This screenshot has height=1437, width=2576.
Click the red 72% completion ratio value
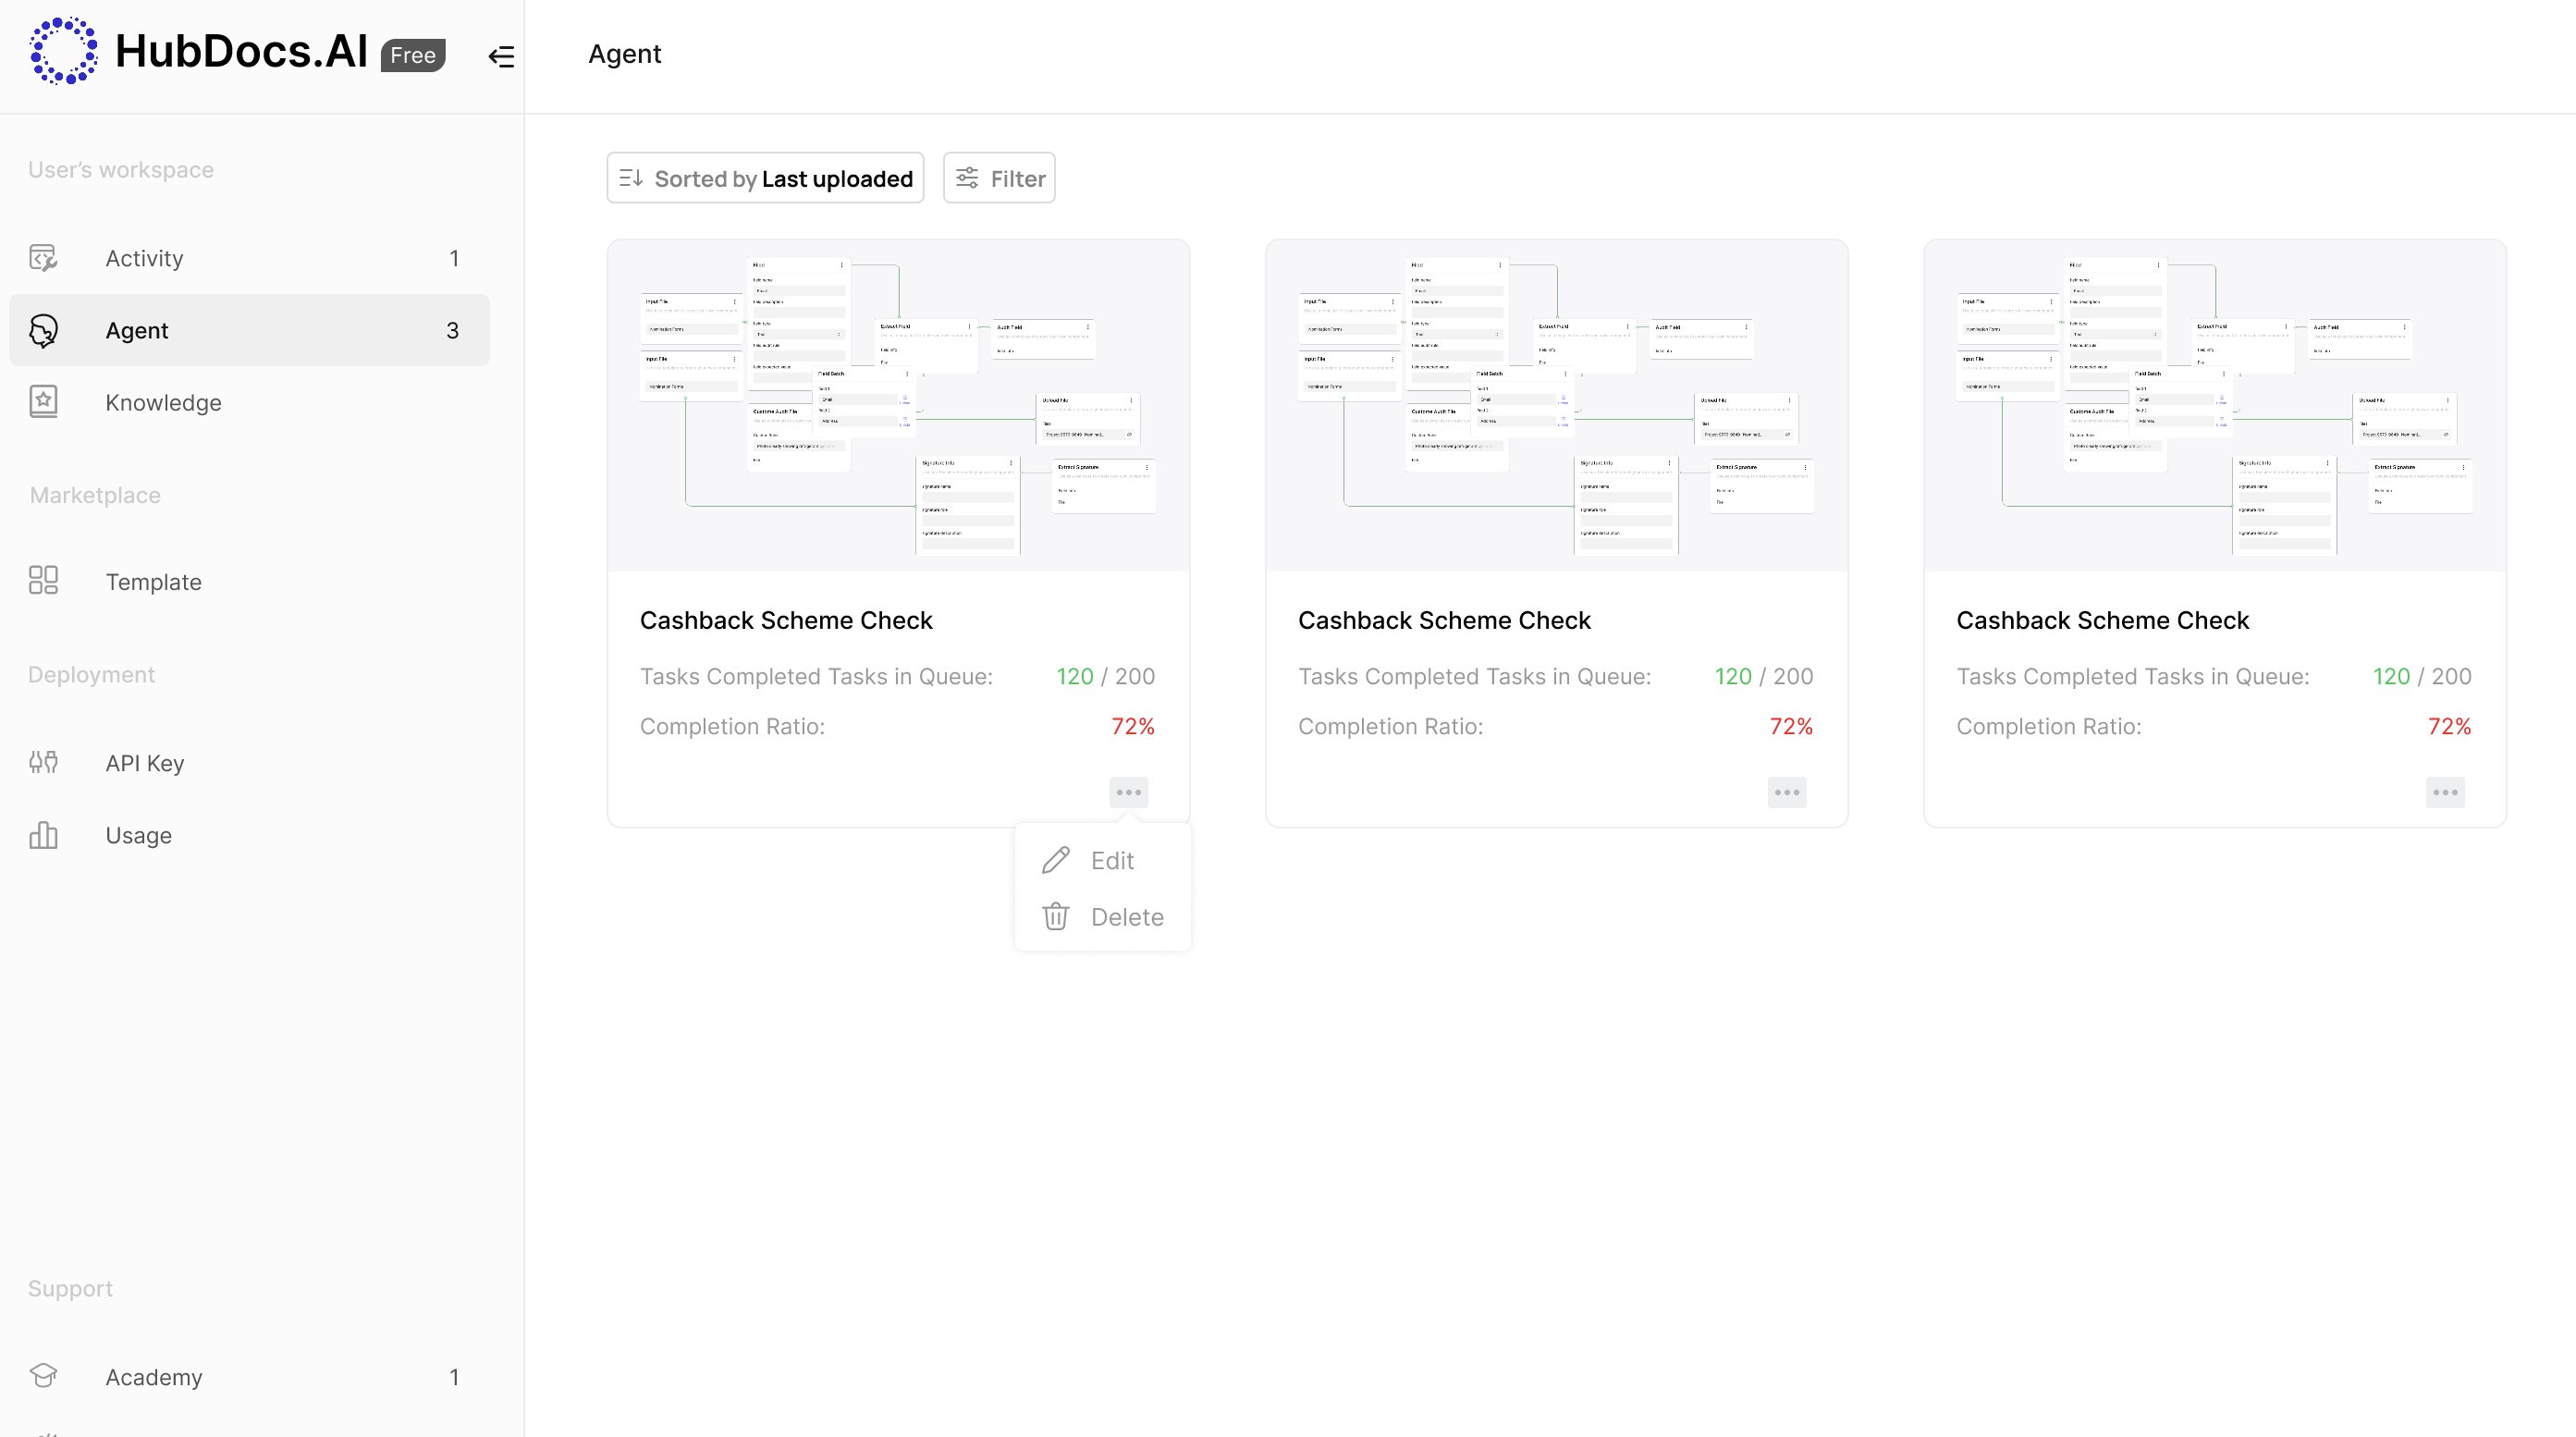(x=1132, y=726)
